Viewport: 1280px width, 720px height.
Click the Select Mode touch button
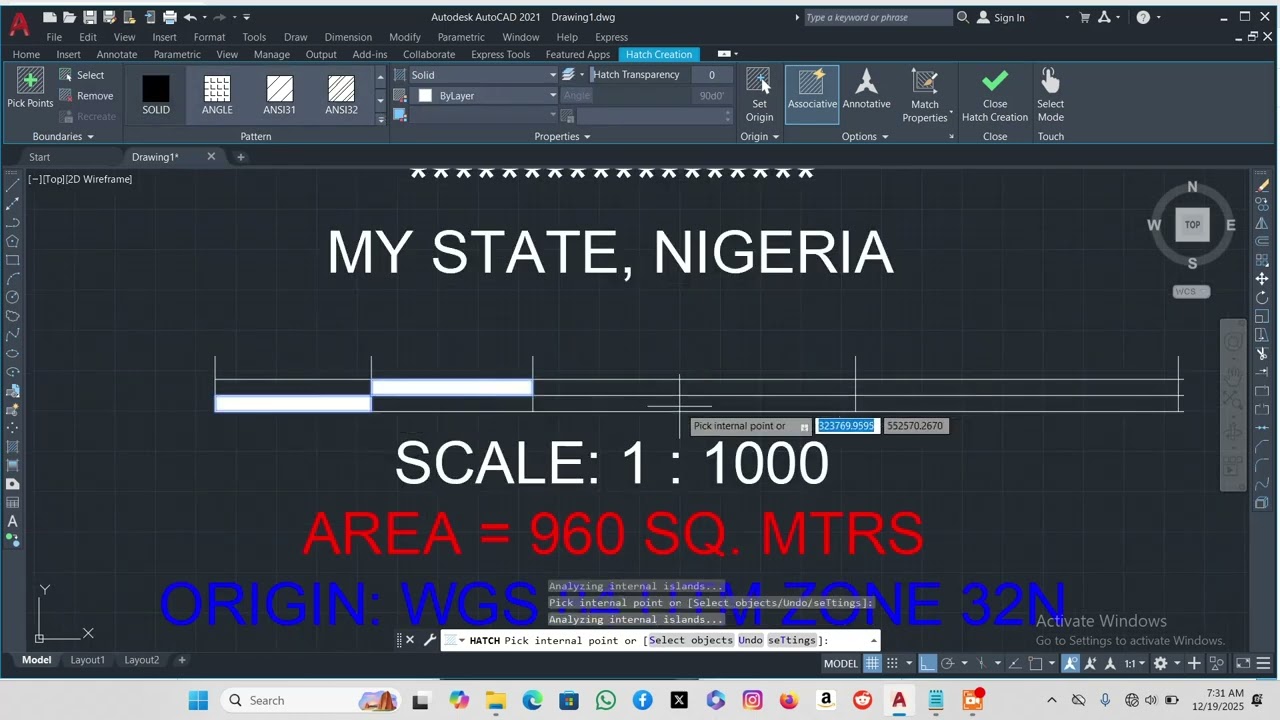1050,95
